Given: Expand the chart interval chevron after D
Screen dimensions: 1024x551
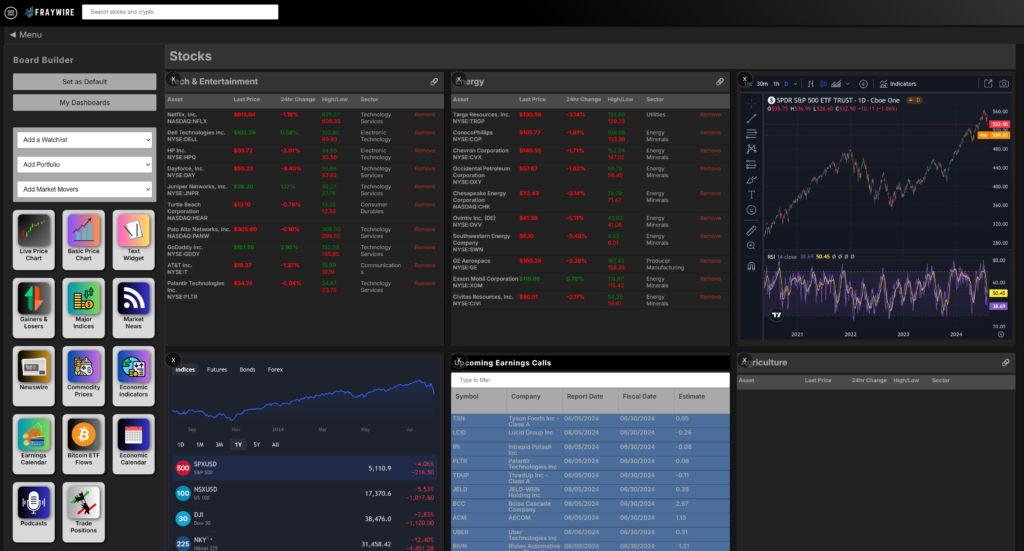Looking at the screenshot, I should click(795, 84).
